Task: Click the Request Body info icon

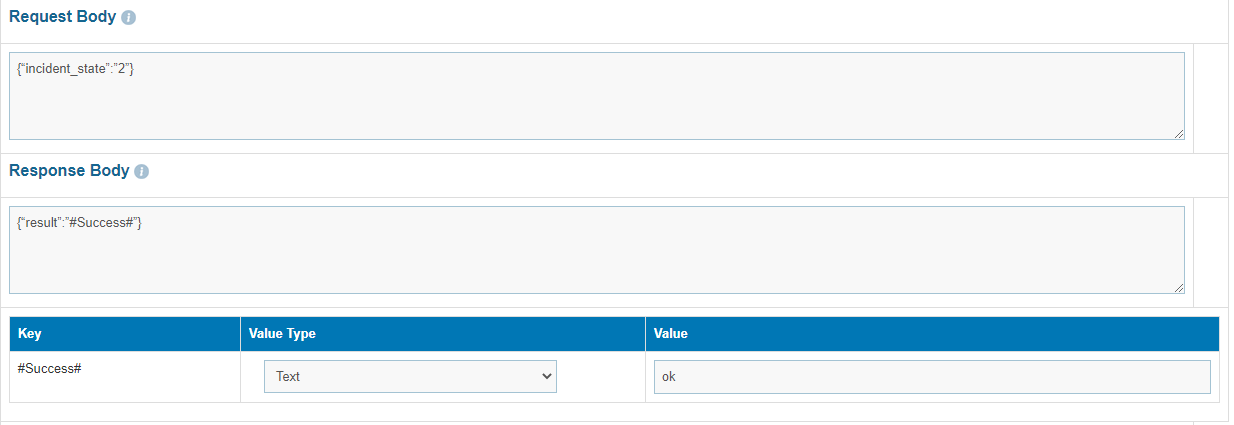Action: point(128,18)
